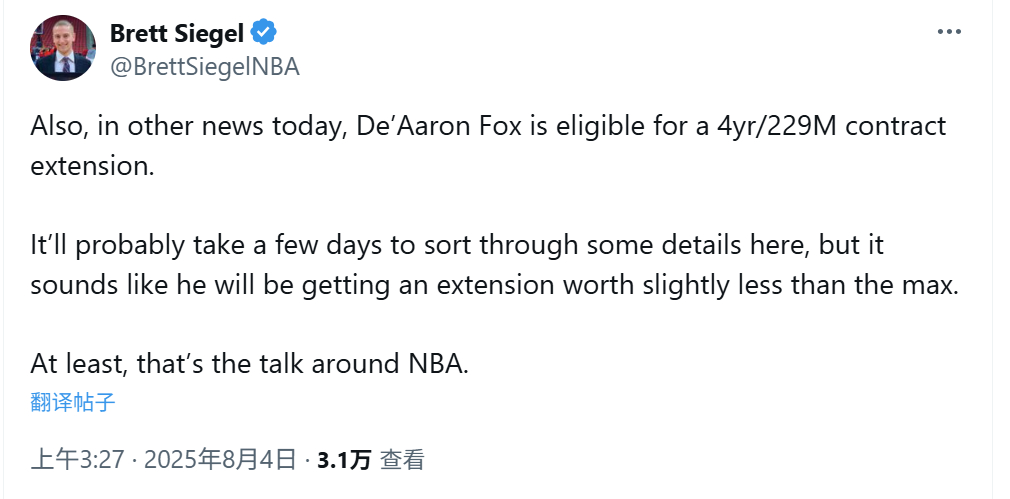Click the phrase "slightly less than the max"
This screenshot has height=499, width=1010.
point(799,285)
